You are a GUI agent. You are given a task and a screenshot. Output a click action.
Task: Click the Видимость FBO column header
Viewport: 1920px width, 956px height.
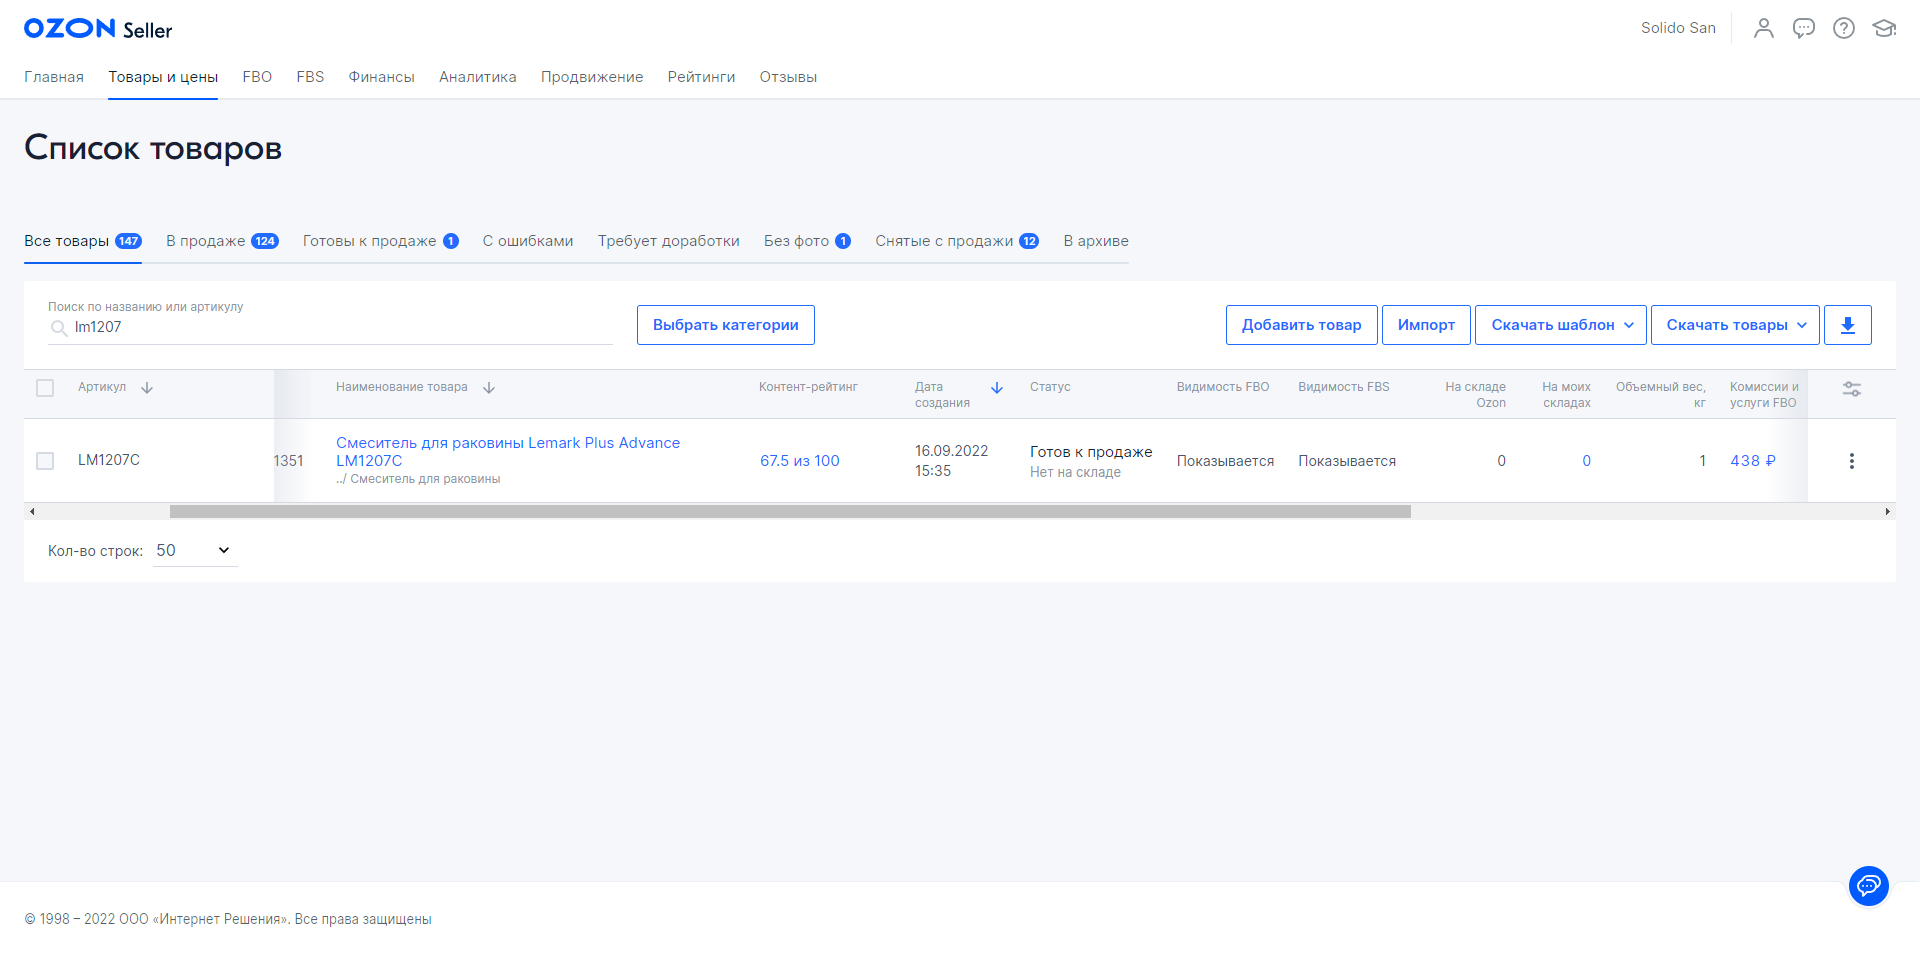pos(1223,387)
